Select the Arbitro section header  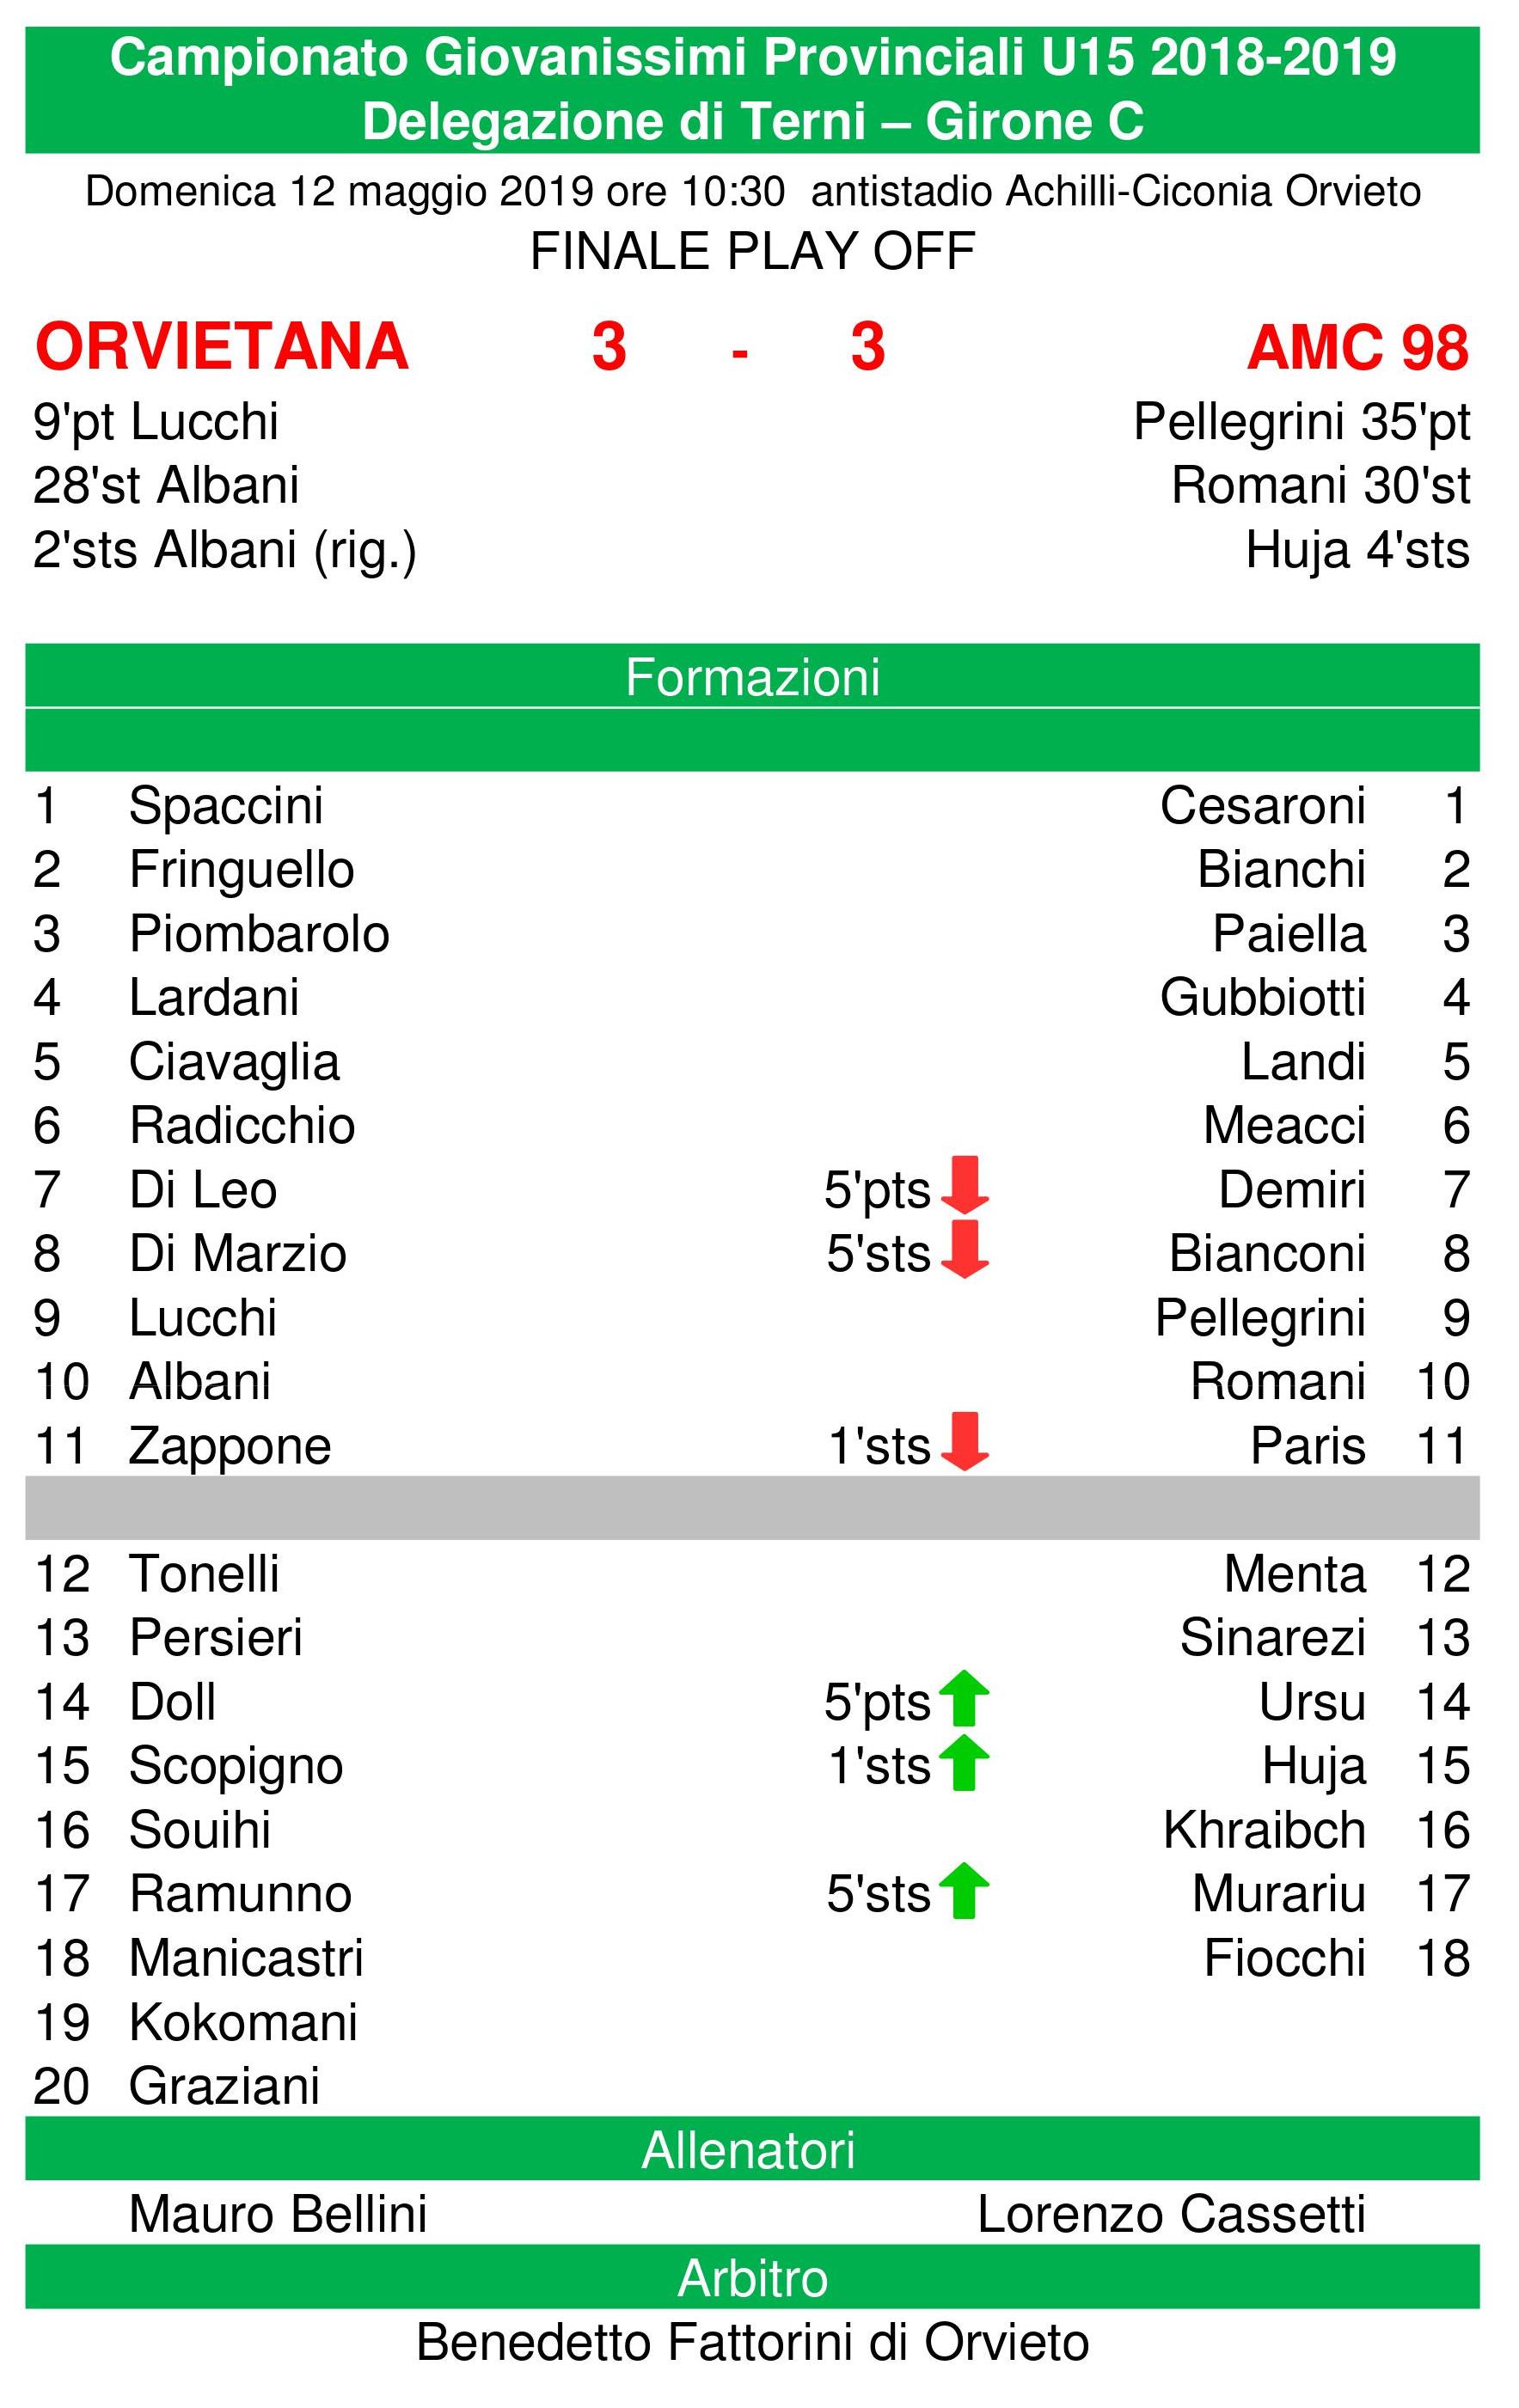[752, 2278]
